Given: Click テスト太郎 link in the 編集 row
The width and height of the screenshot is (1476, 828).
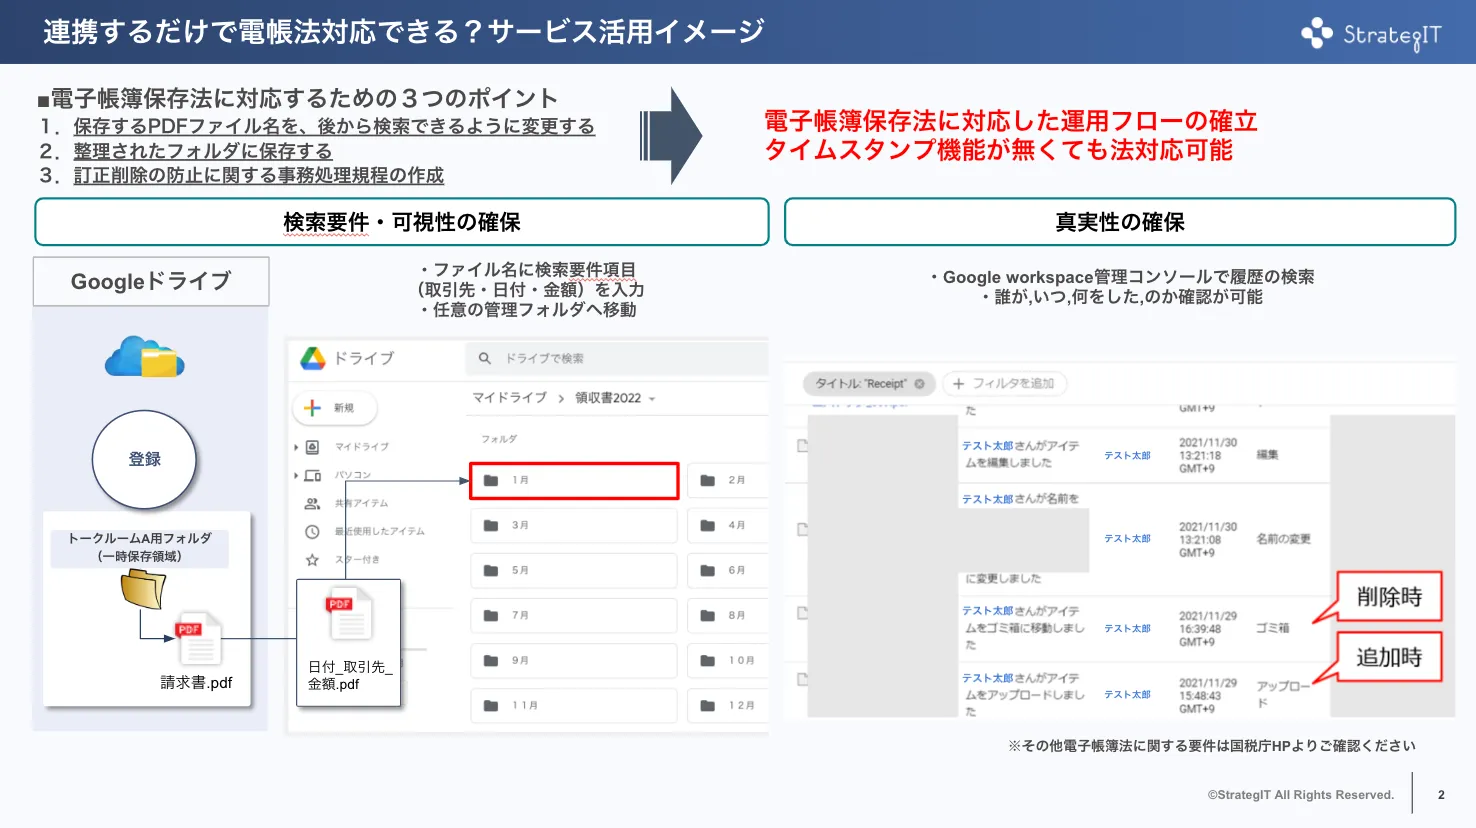Looking at the screenshot, I should click(x=1127, y=455).
